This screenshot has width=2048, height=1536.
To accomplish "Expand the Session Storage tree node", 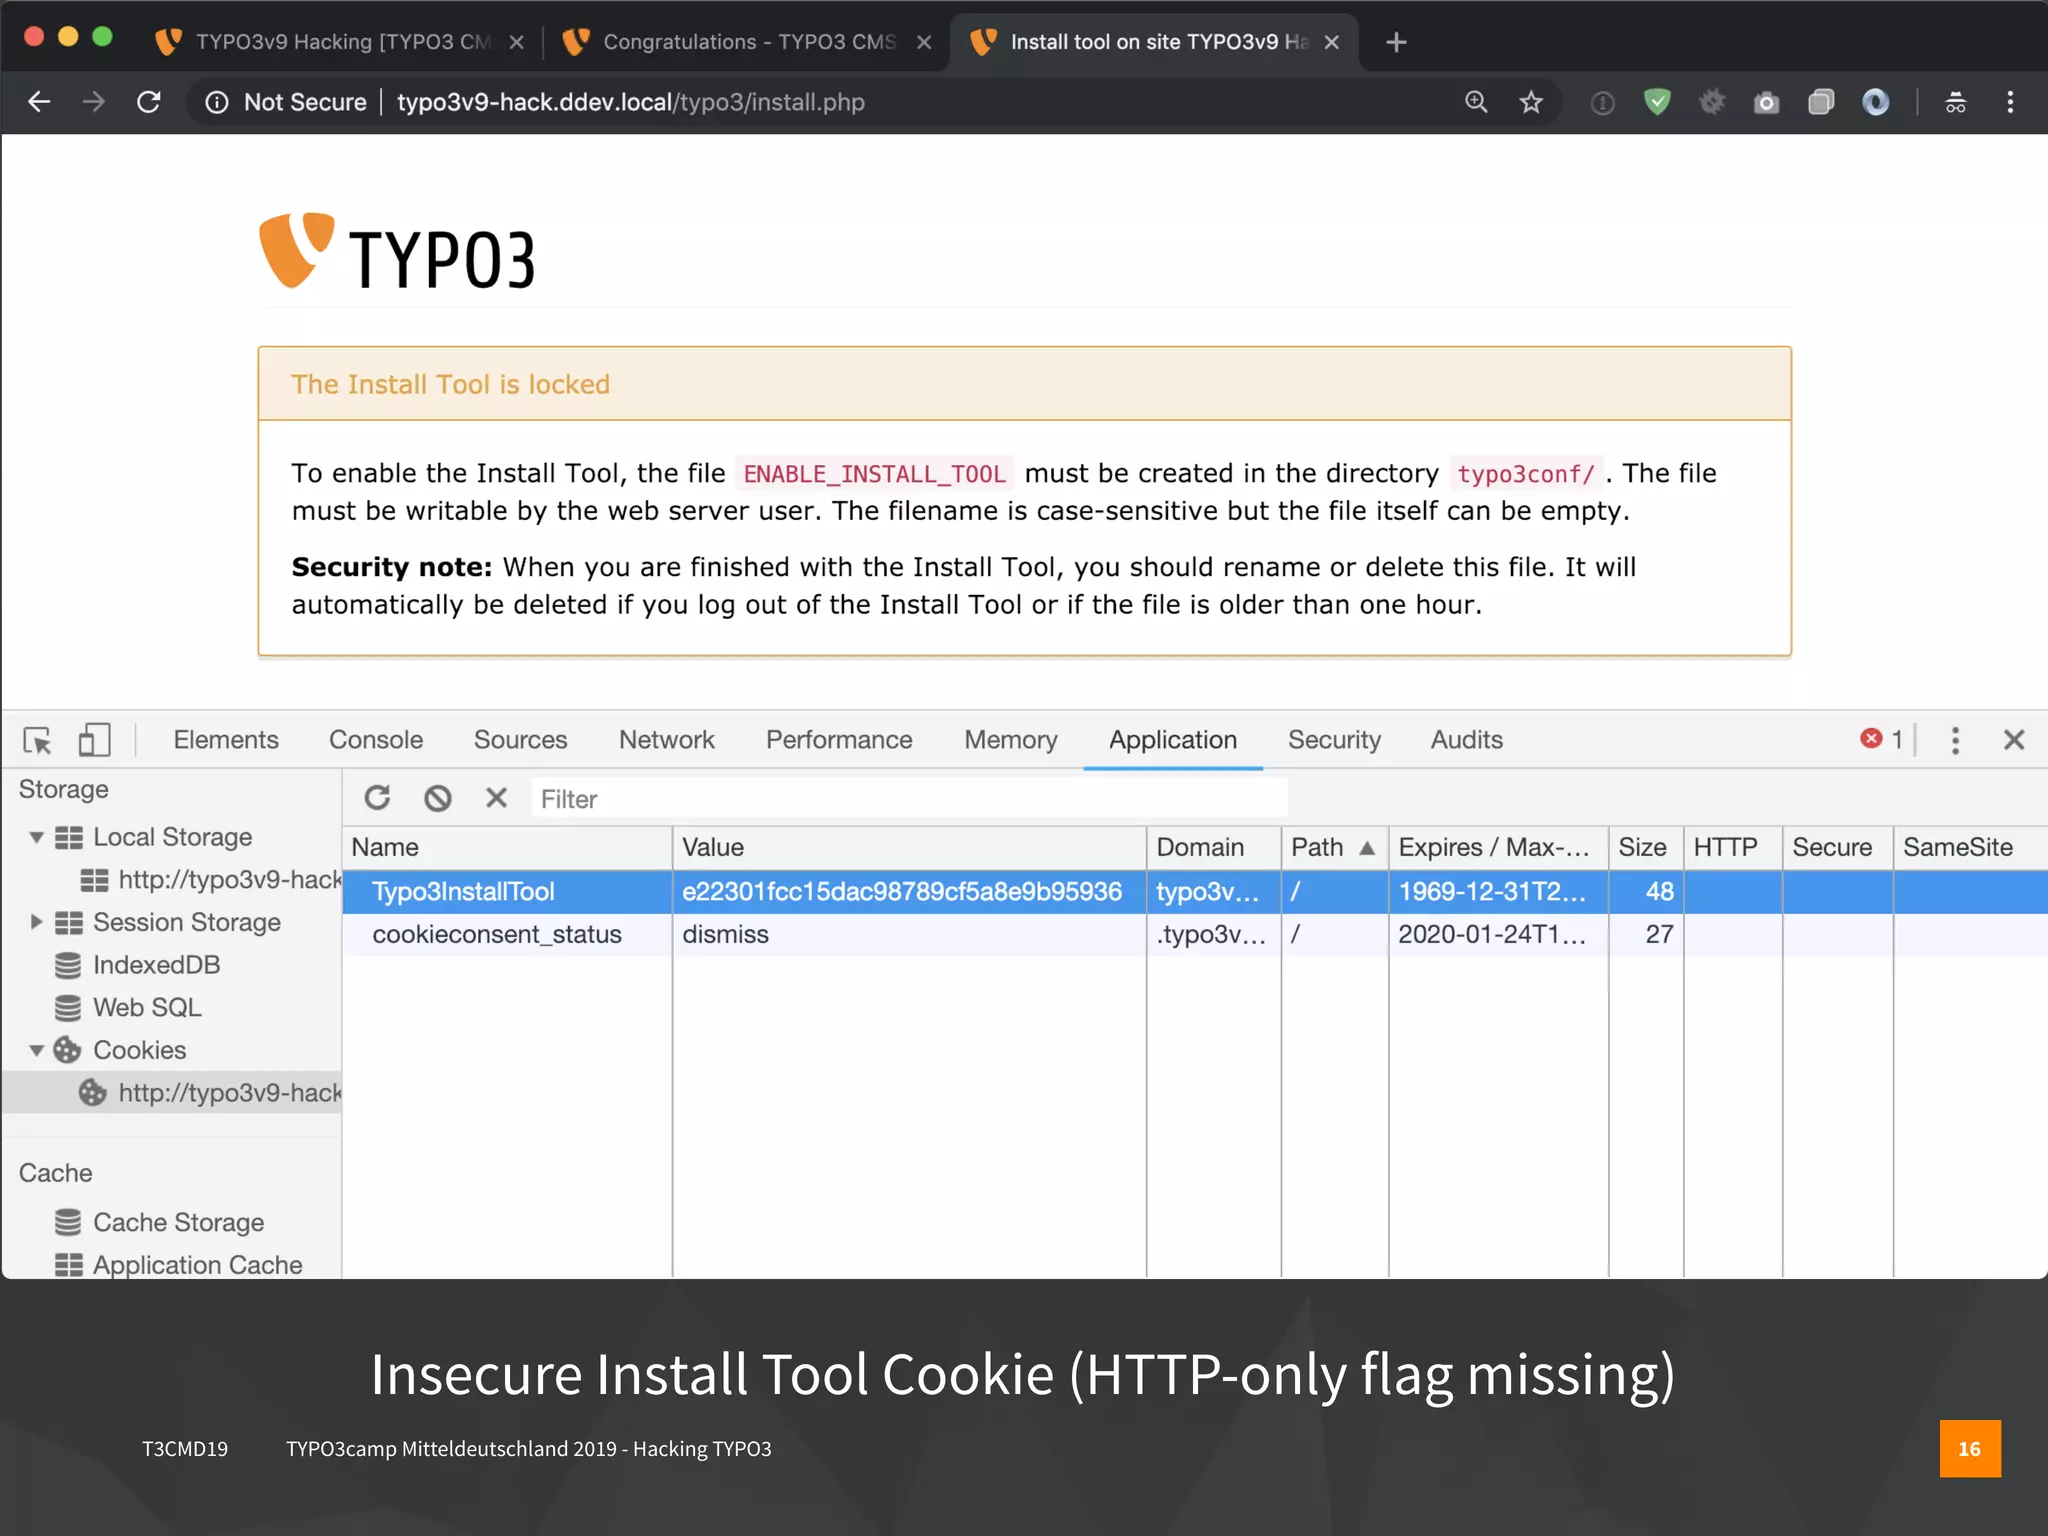I will tap(37, 922).
